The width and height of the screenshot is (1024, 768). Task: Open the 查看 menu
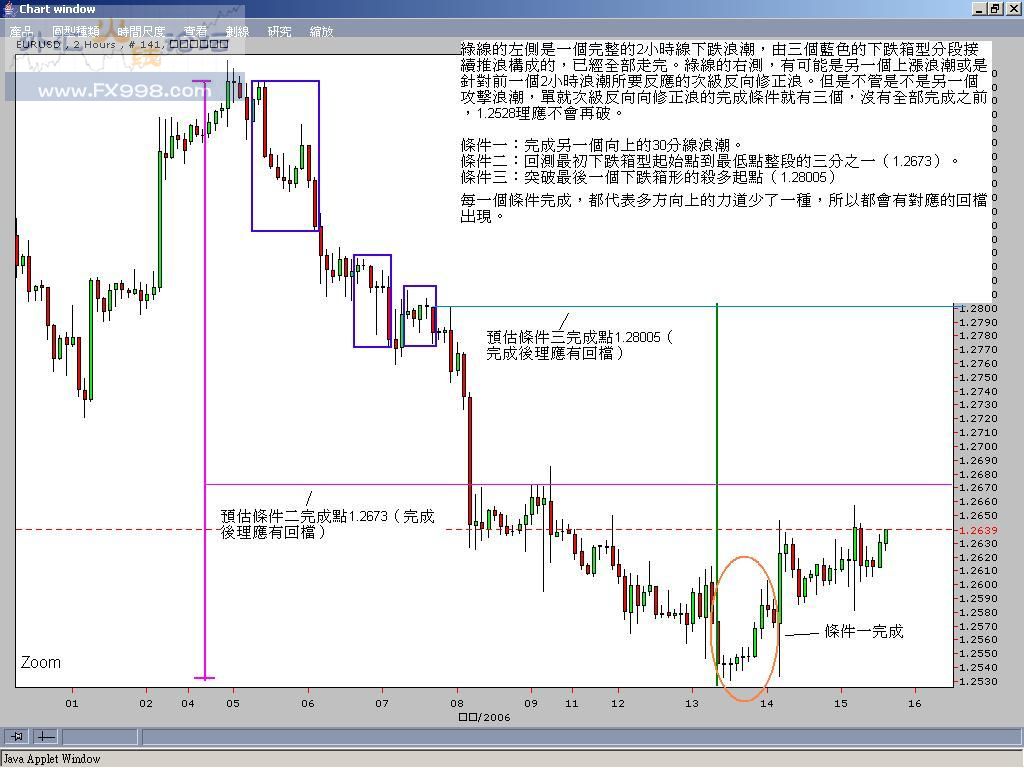tap(195, 31)
